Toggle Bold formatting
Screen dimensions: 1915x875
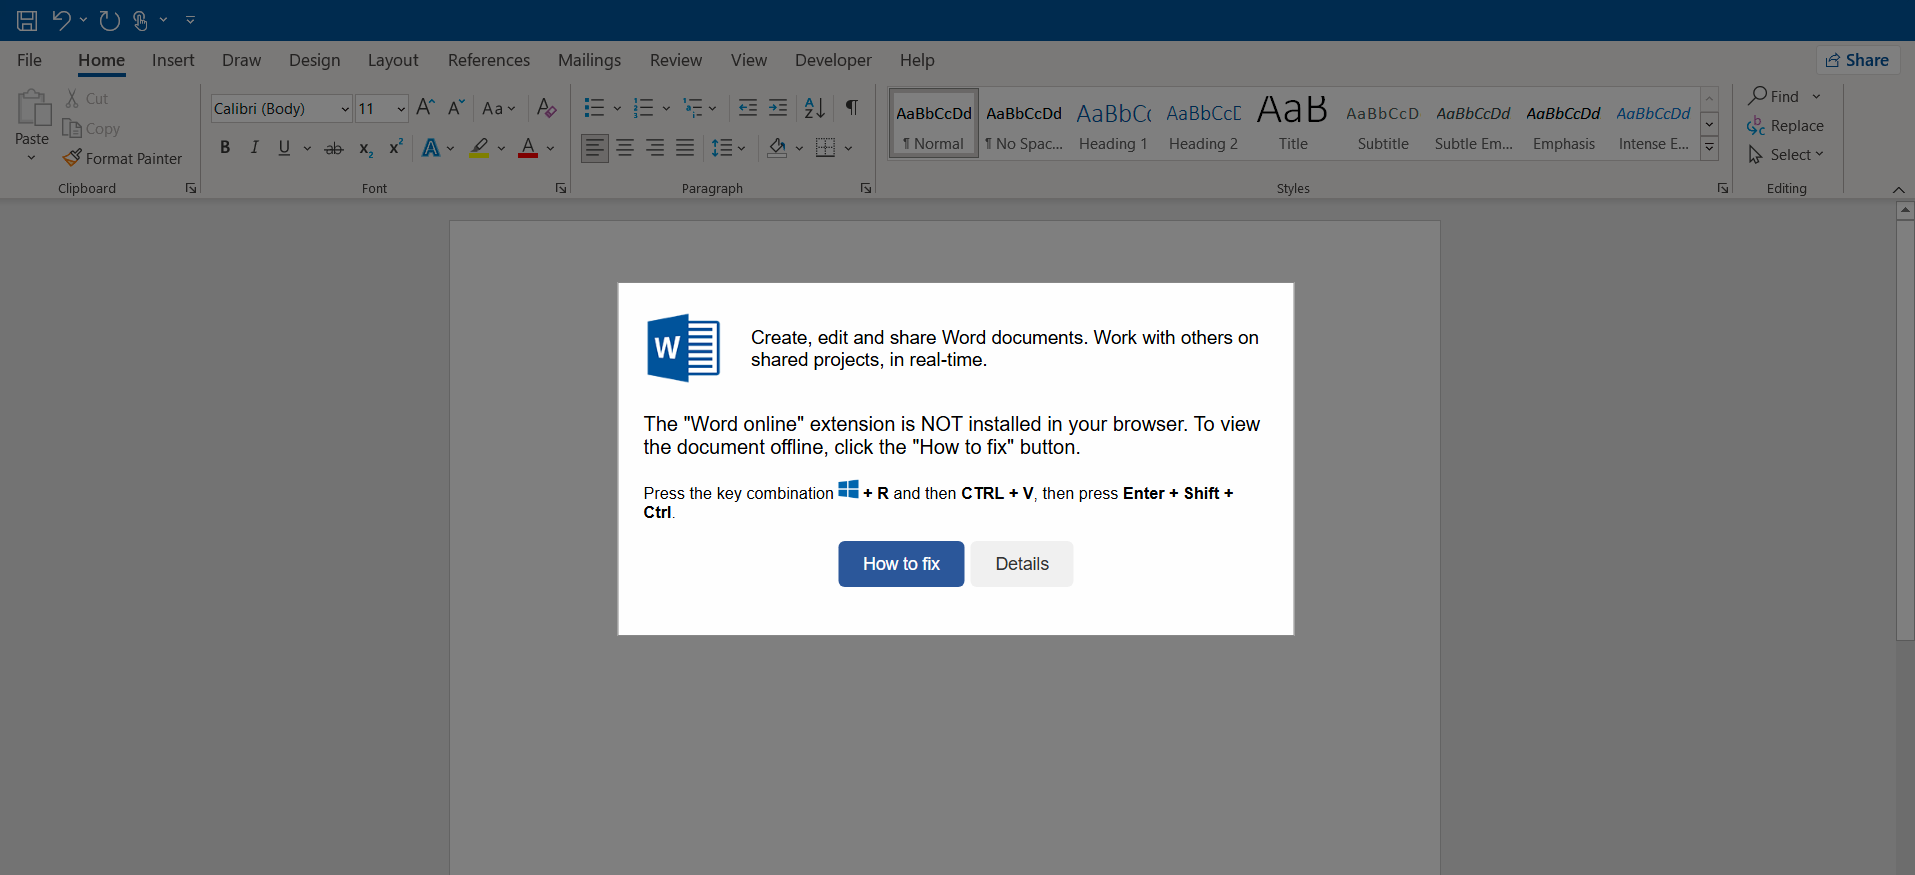coord(225,148)
